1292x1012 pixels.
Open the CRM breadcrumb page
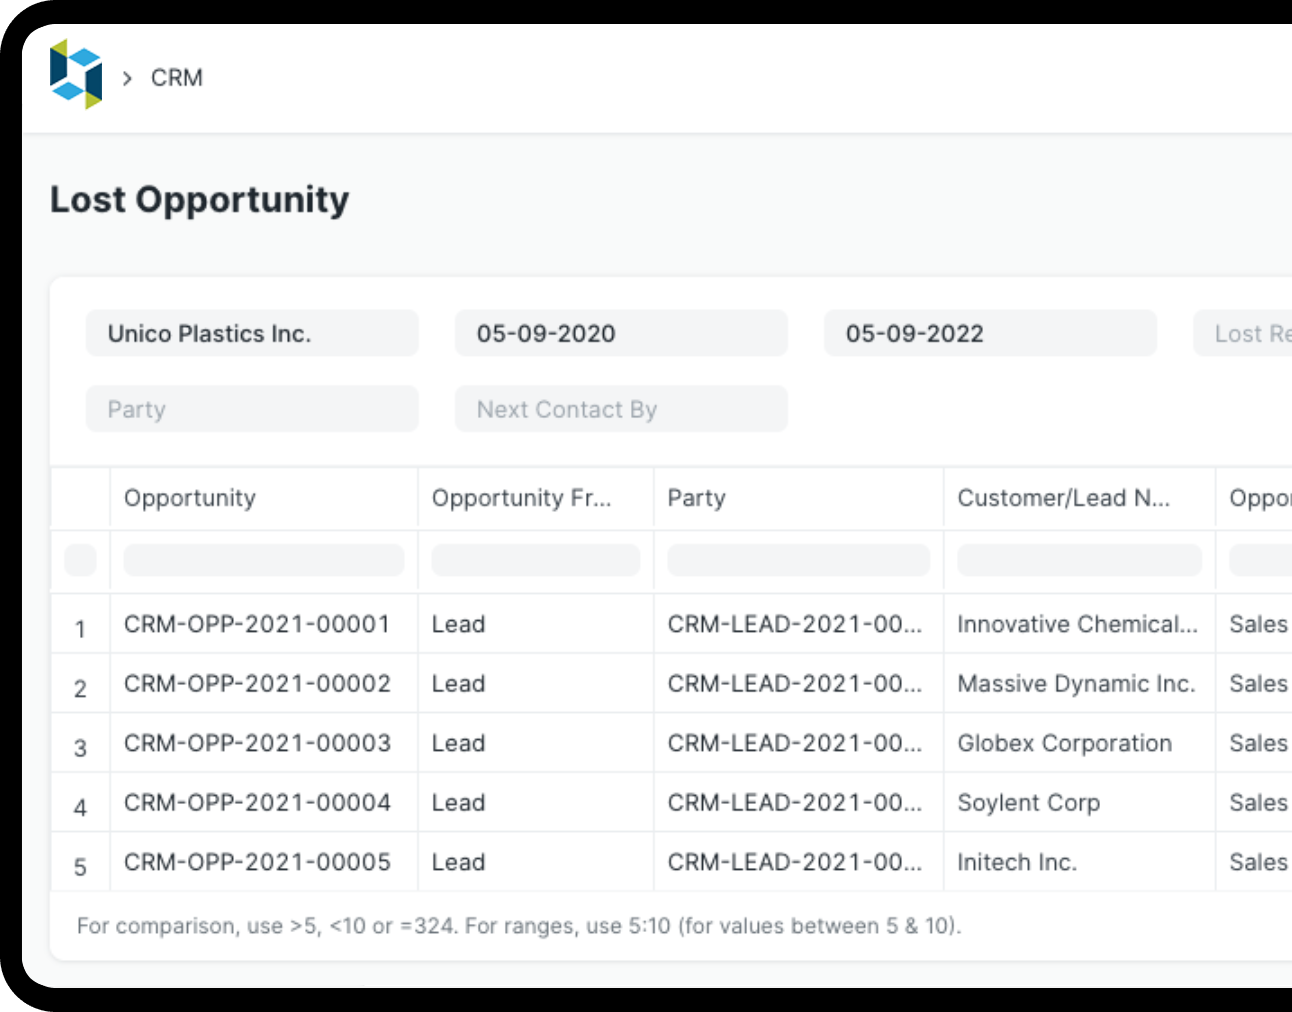[176, 77]
